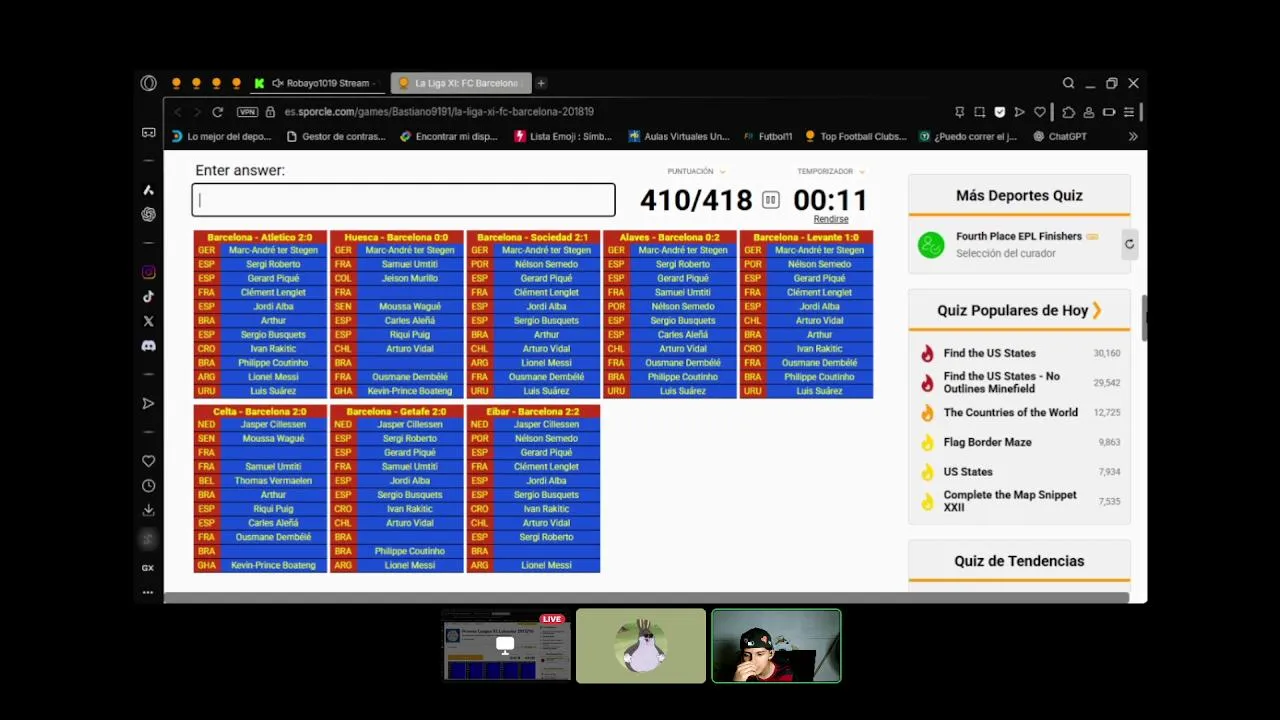Open 'Encontrar mi disp...' bookmark

pos(448,136)
